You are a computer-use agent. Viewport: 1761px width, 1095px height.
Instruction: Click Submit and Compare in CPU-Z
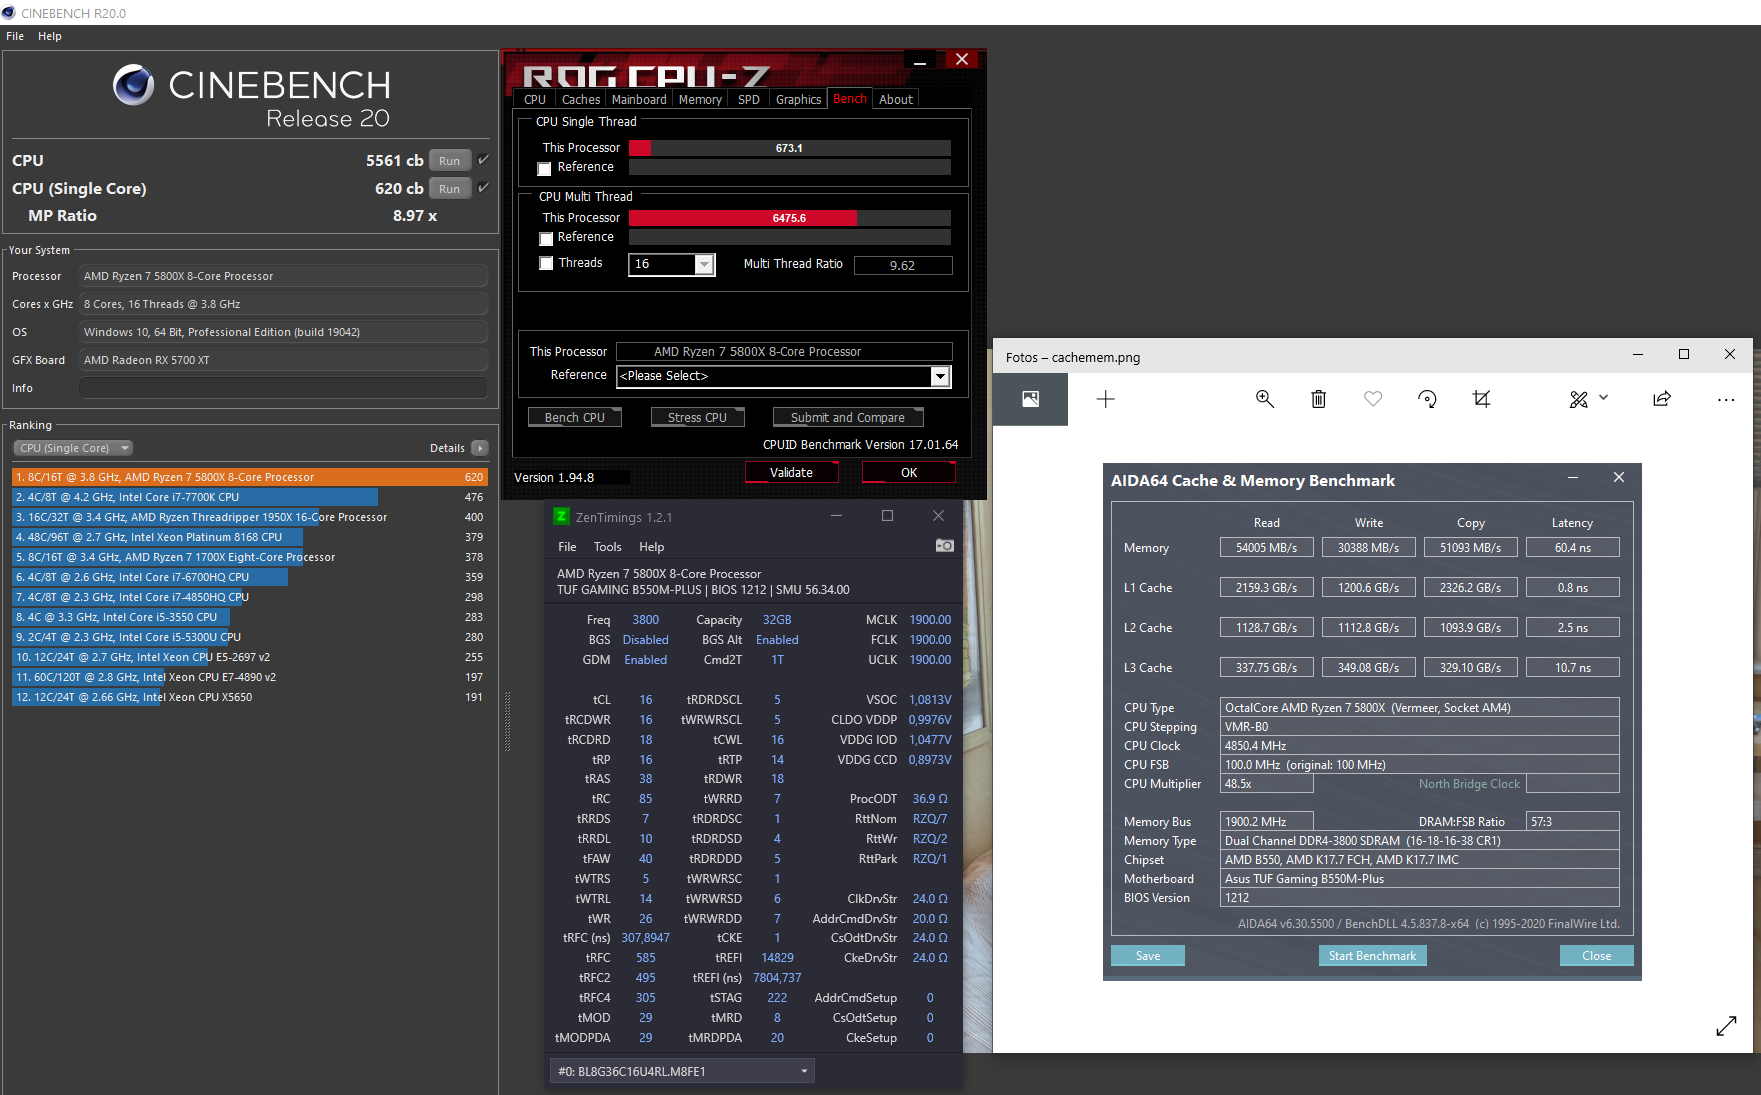pos(847,417)
